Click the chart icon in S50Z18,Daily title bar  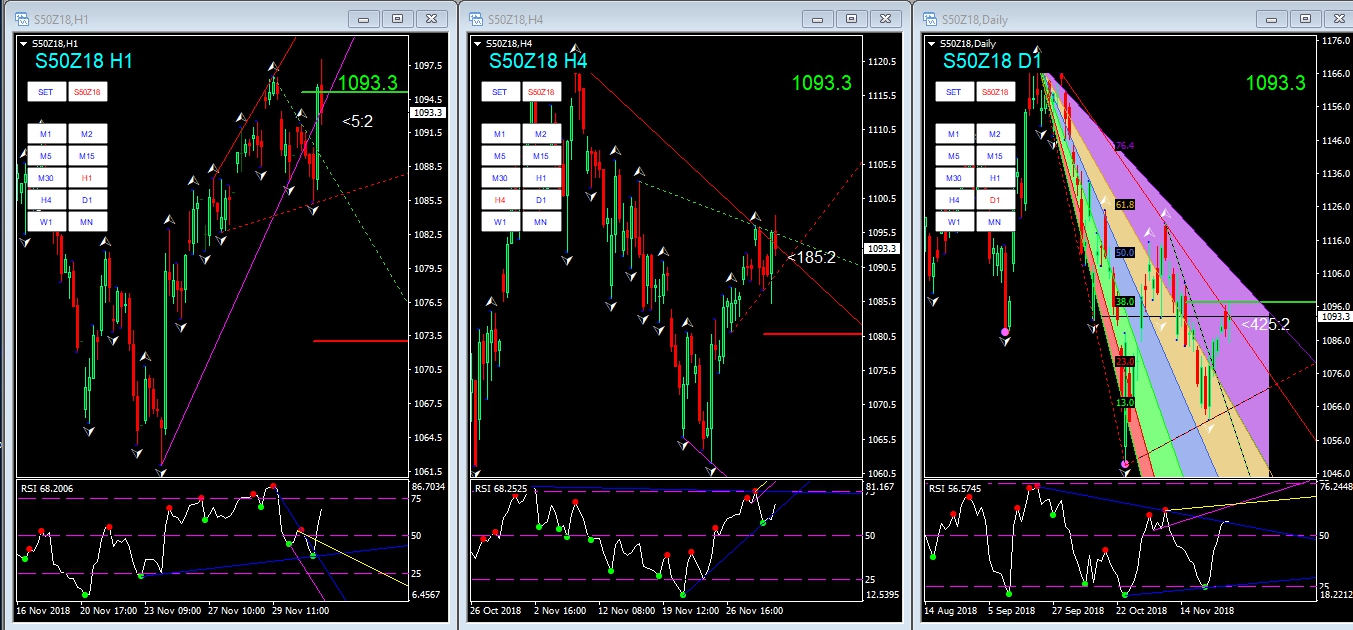[x=929, y=18]
